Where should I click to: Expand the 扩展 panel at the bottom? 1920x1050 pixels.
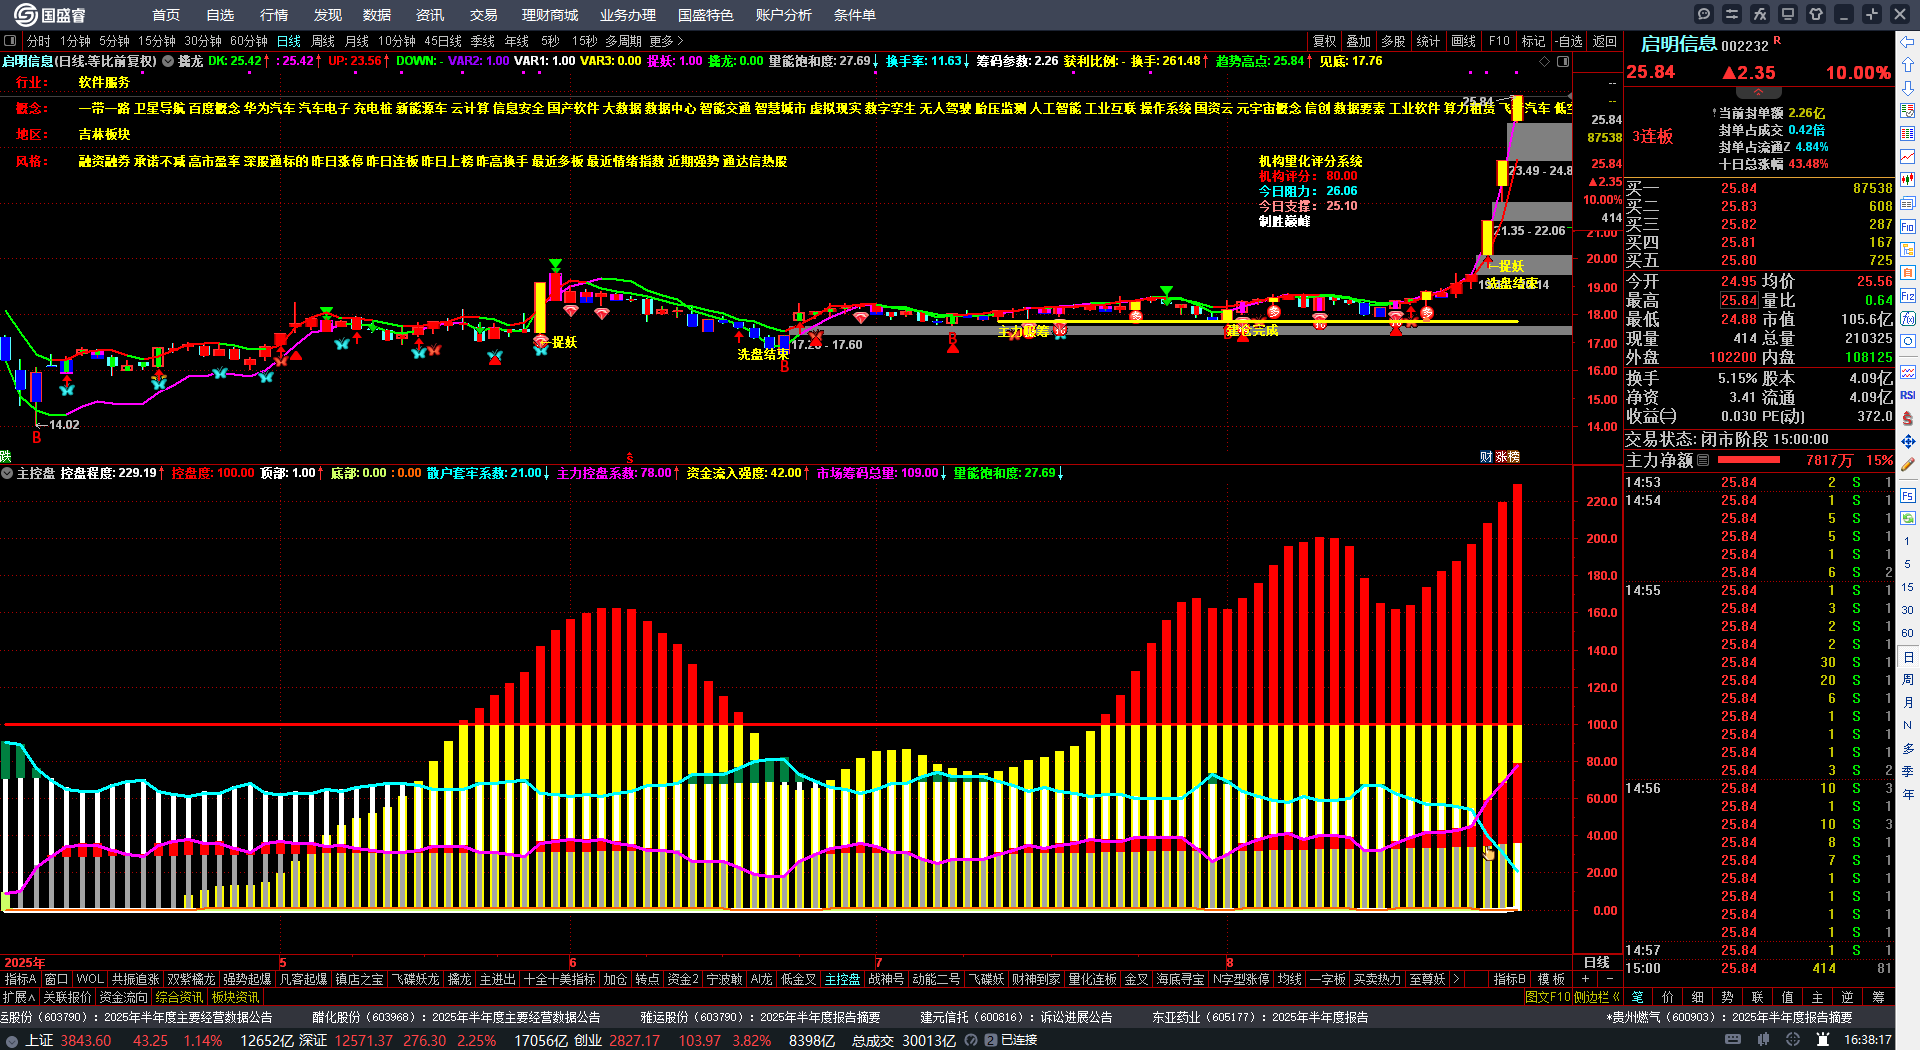coord(19,997)
